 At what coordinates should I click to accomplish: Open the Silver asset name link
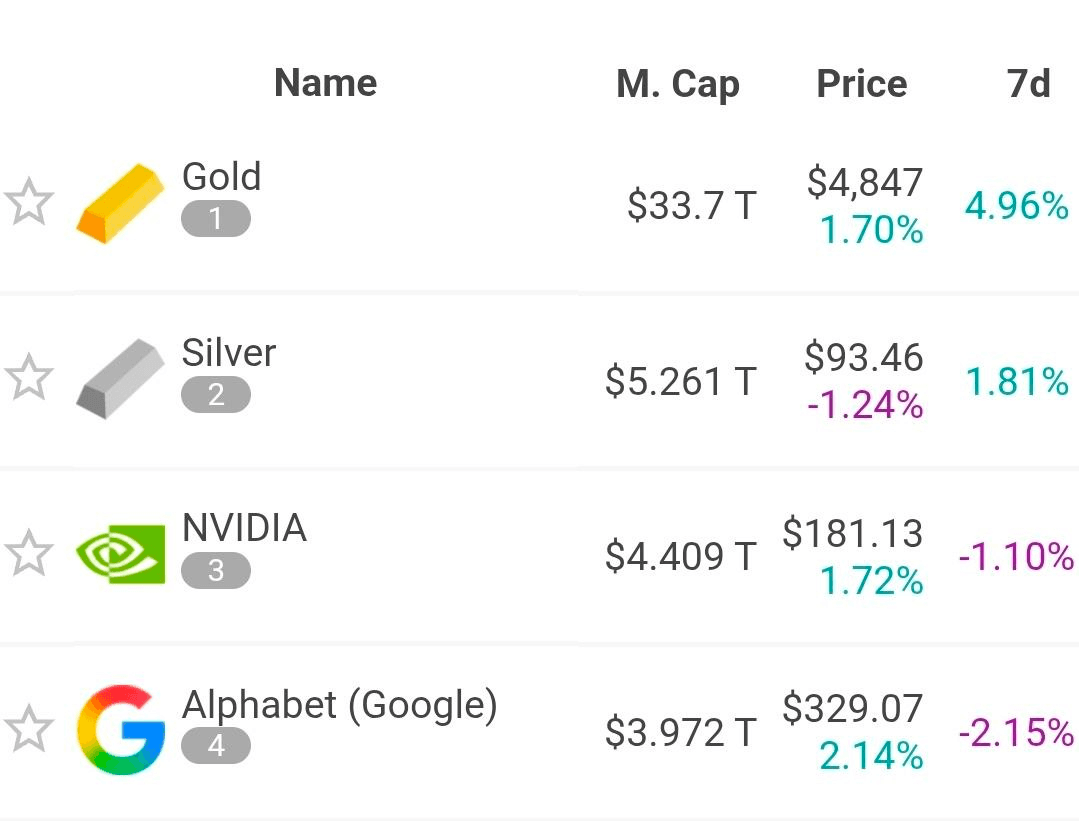[x=229, y=352]
